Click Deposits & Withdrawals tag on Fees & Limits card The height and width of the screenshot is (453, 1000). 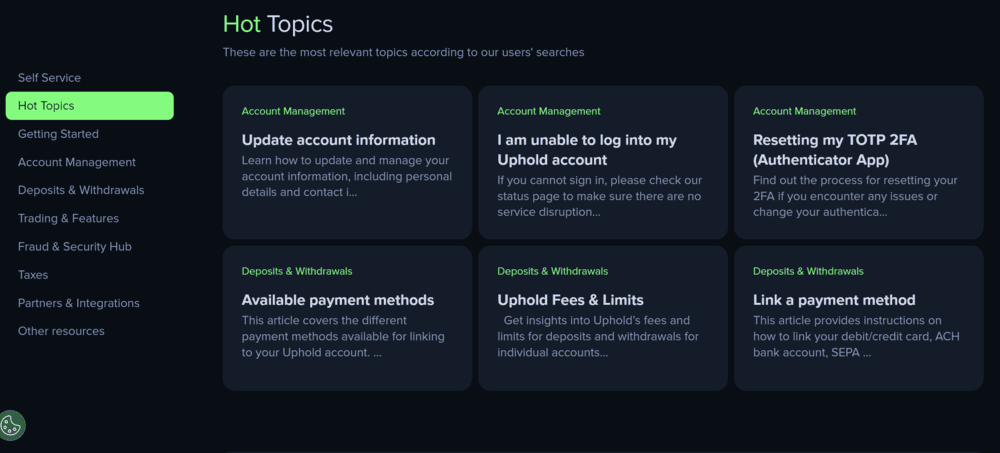tap(552, 271)
